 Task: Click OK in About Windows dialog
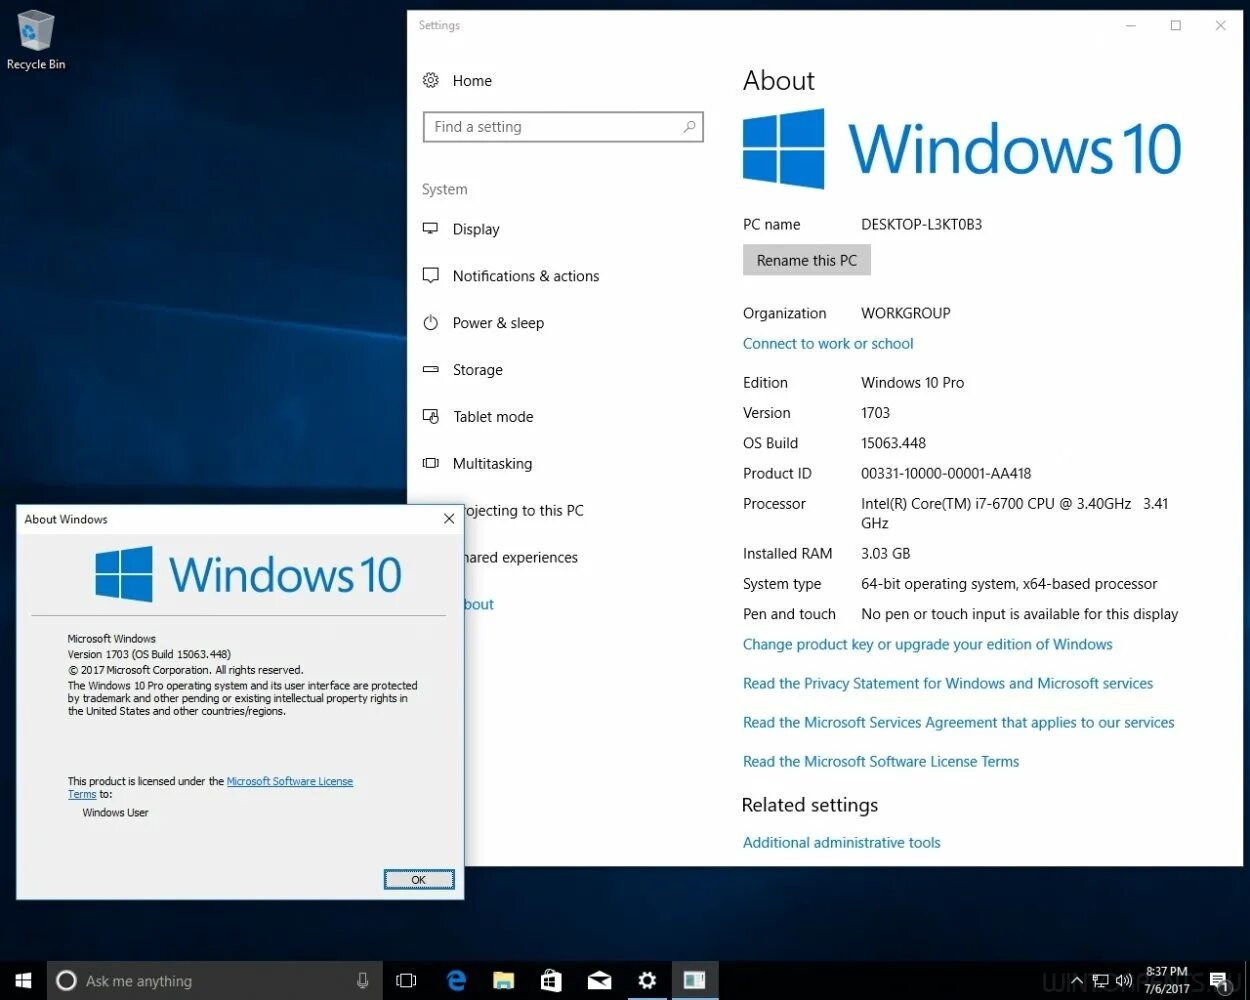(x=419, y=879)
